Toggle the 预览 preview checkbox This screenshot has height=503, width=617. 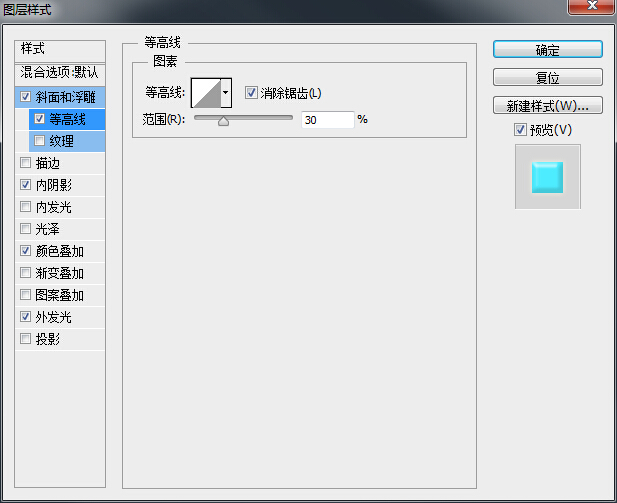520,129
